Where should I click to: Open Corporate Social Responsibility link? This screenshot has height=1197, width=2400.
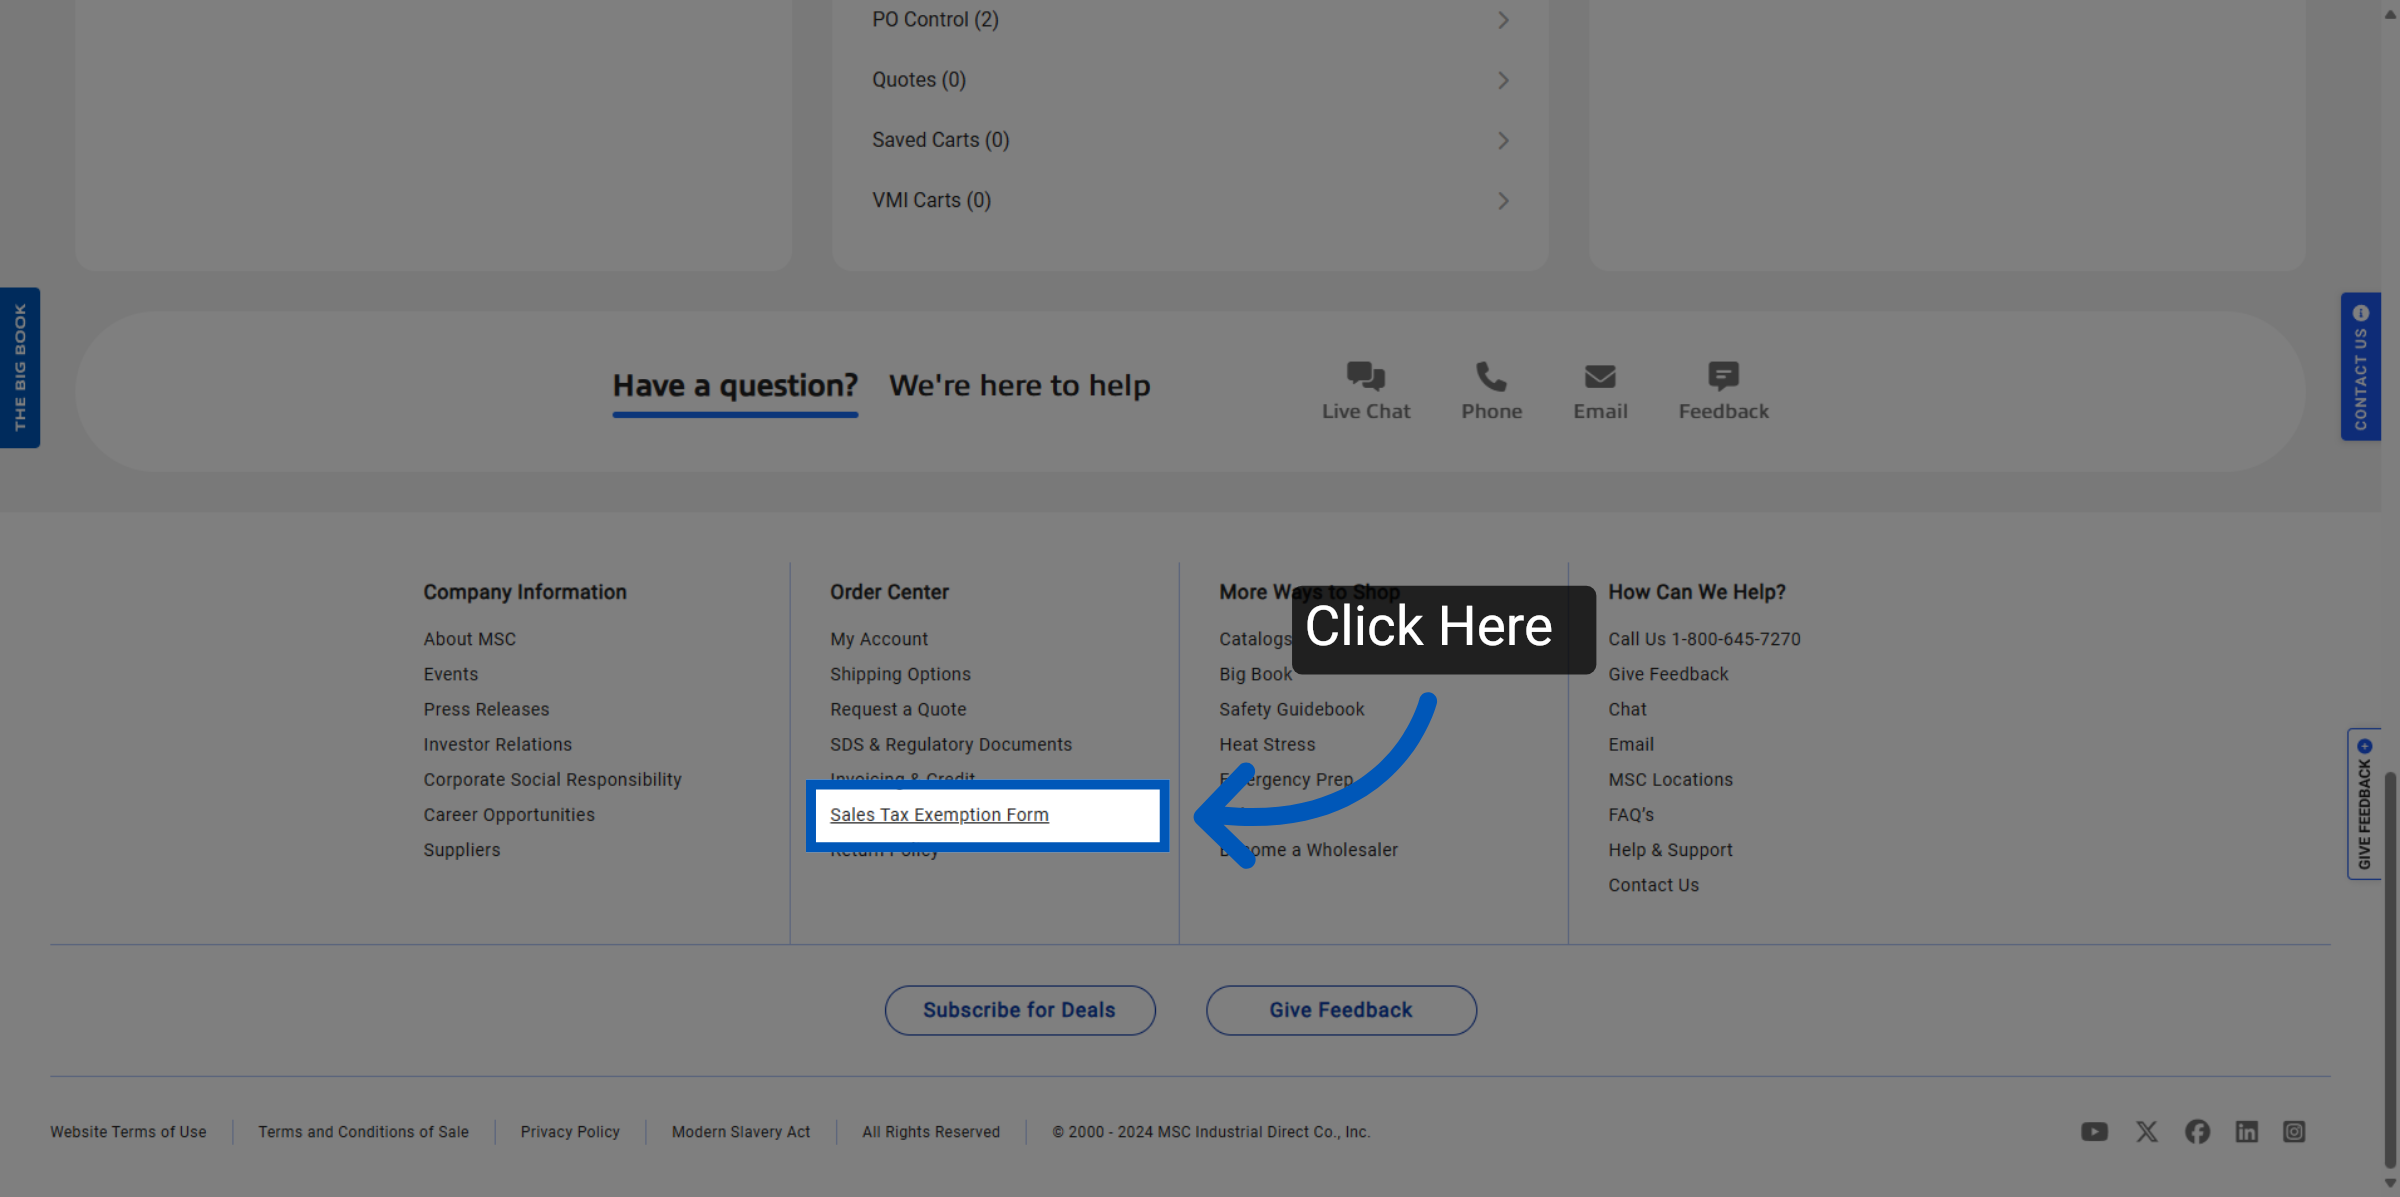pos(552,779)
